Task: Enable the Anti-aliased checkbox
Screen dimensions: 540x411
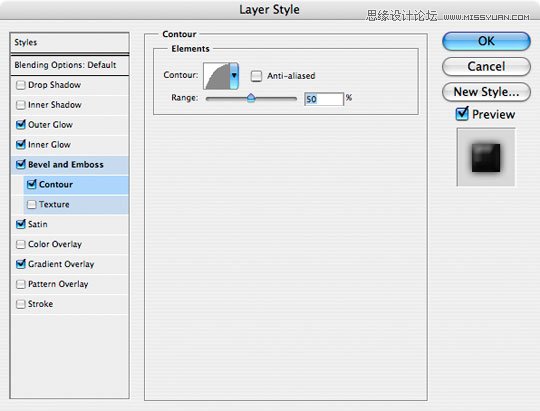Action: (x=256, y=76)
